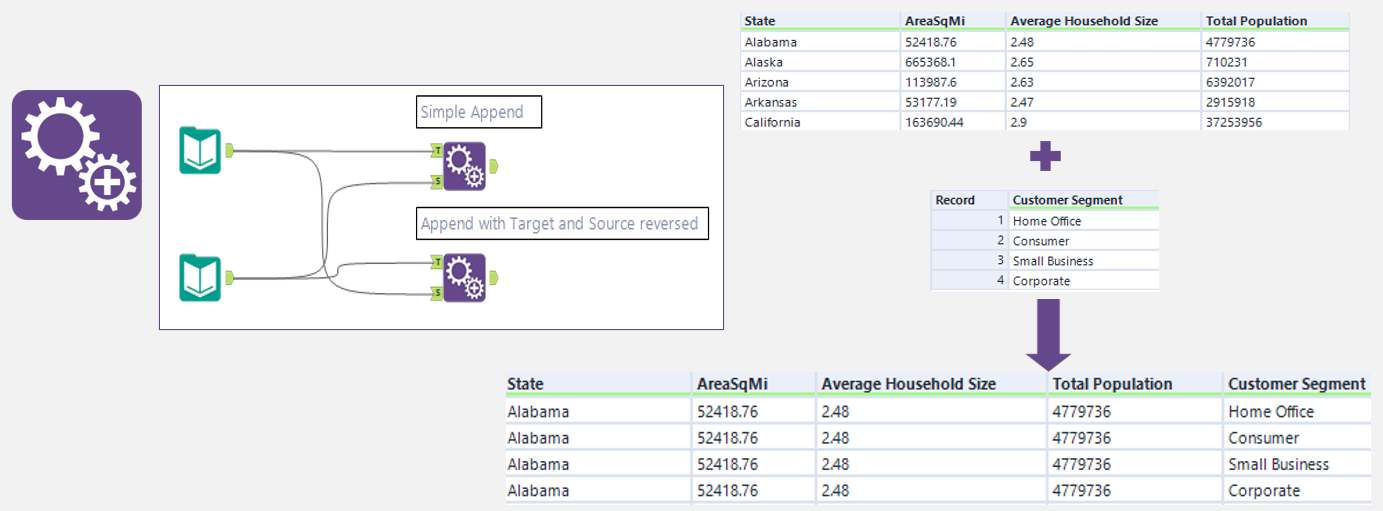Click the purple plus sign between the tables
Viewport: 1383px width, 511px height.
point(1045,156)
